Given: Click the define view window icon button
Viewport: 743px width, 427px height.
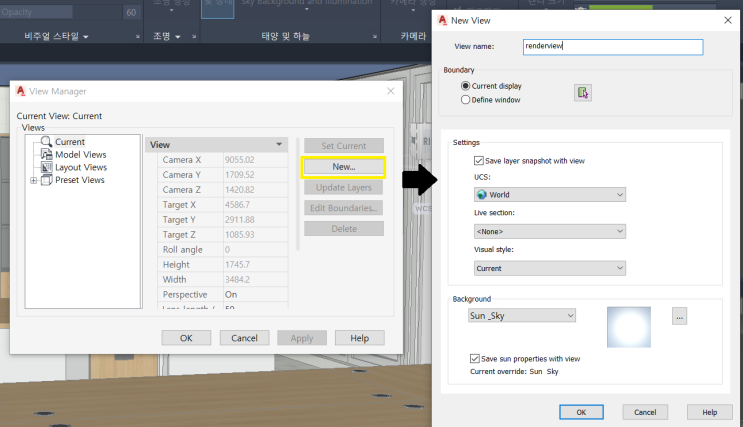Looking at the screenshot, I should tap(583, 92).
